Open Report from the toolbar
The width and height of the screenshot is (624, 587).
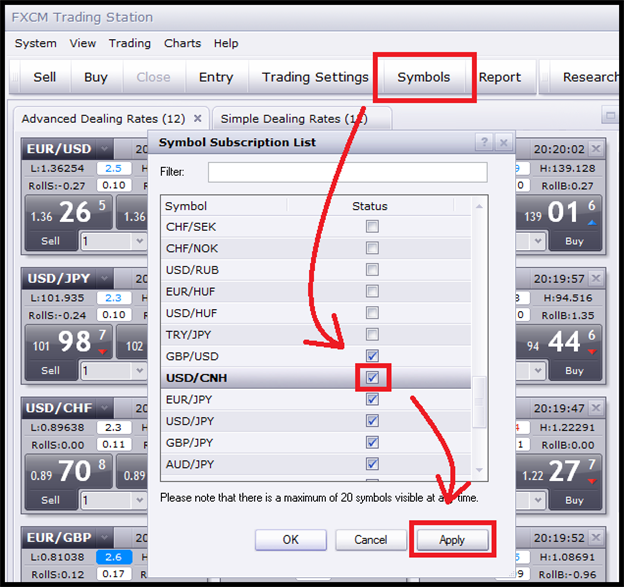click(x=500, y=77)
